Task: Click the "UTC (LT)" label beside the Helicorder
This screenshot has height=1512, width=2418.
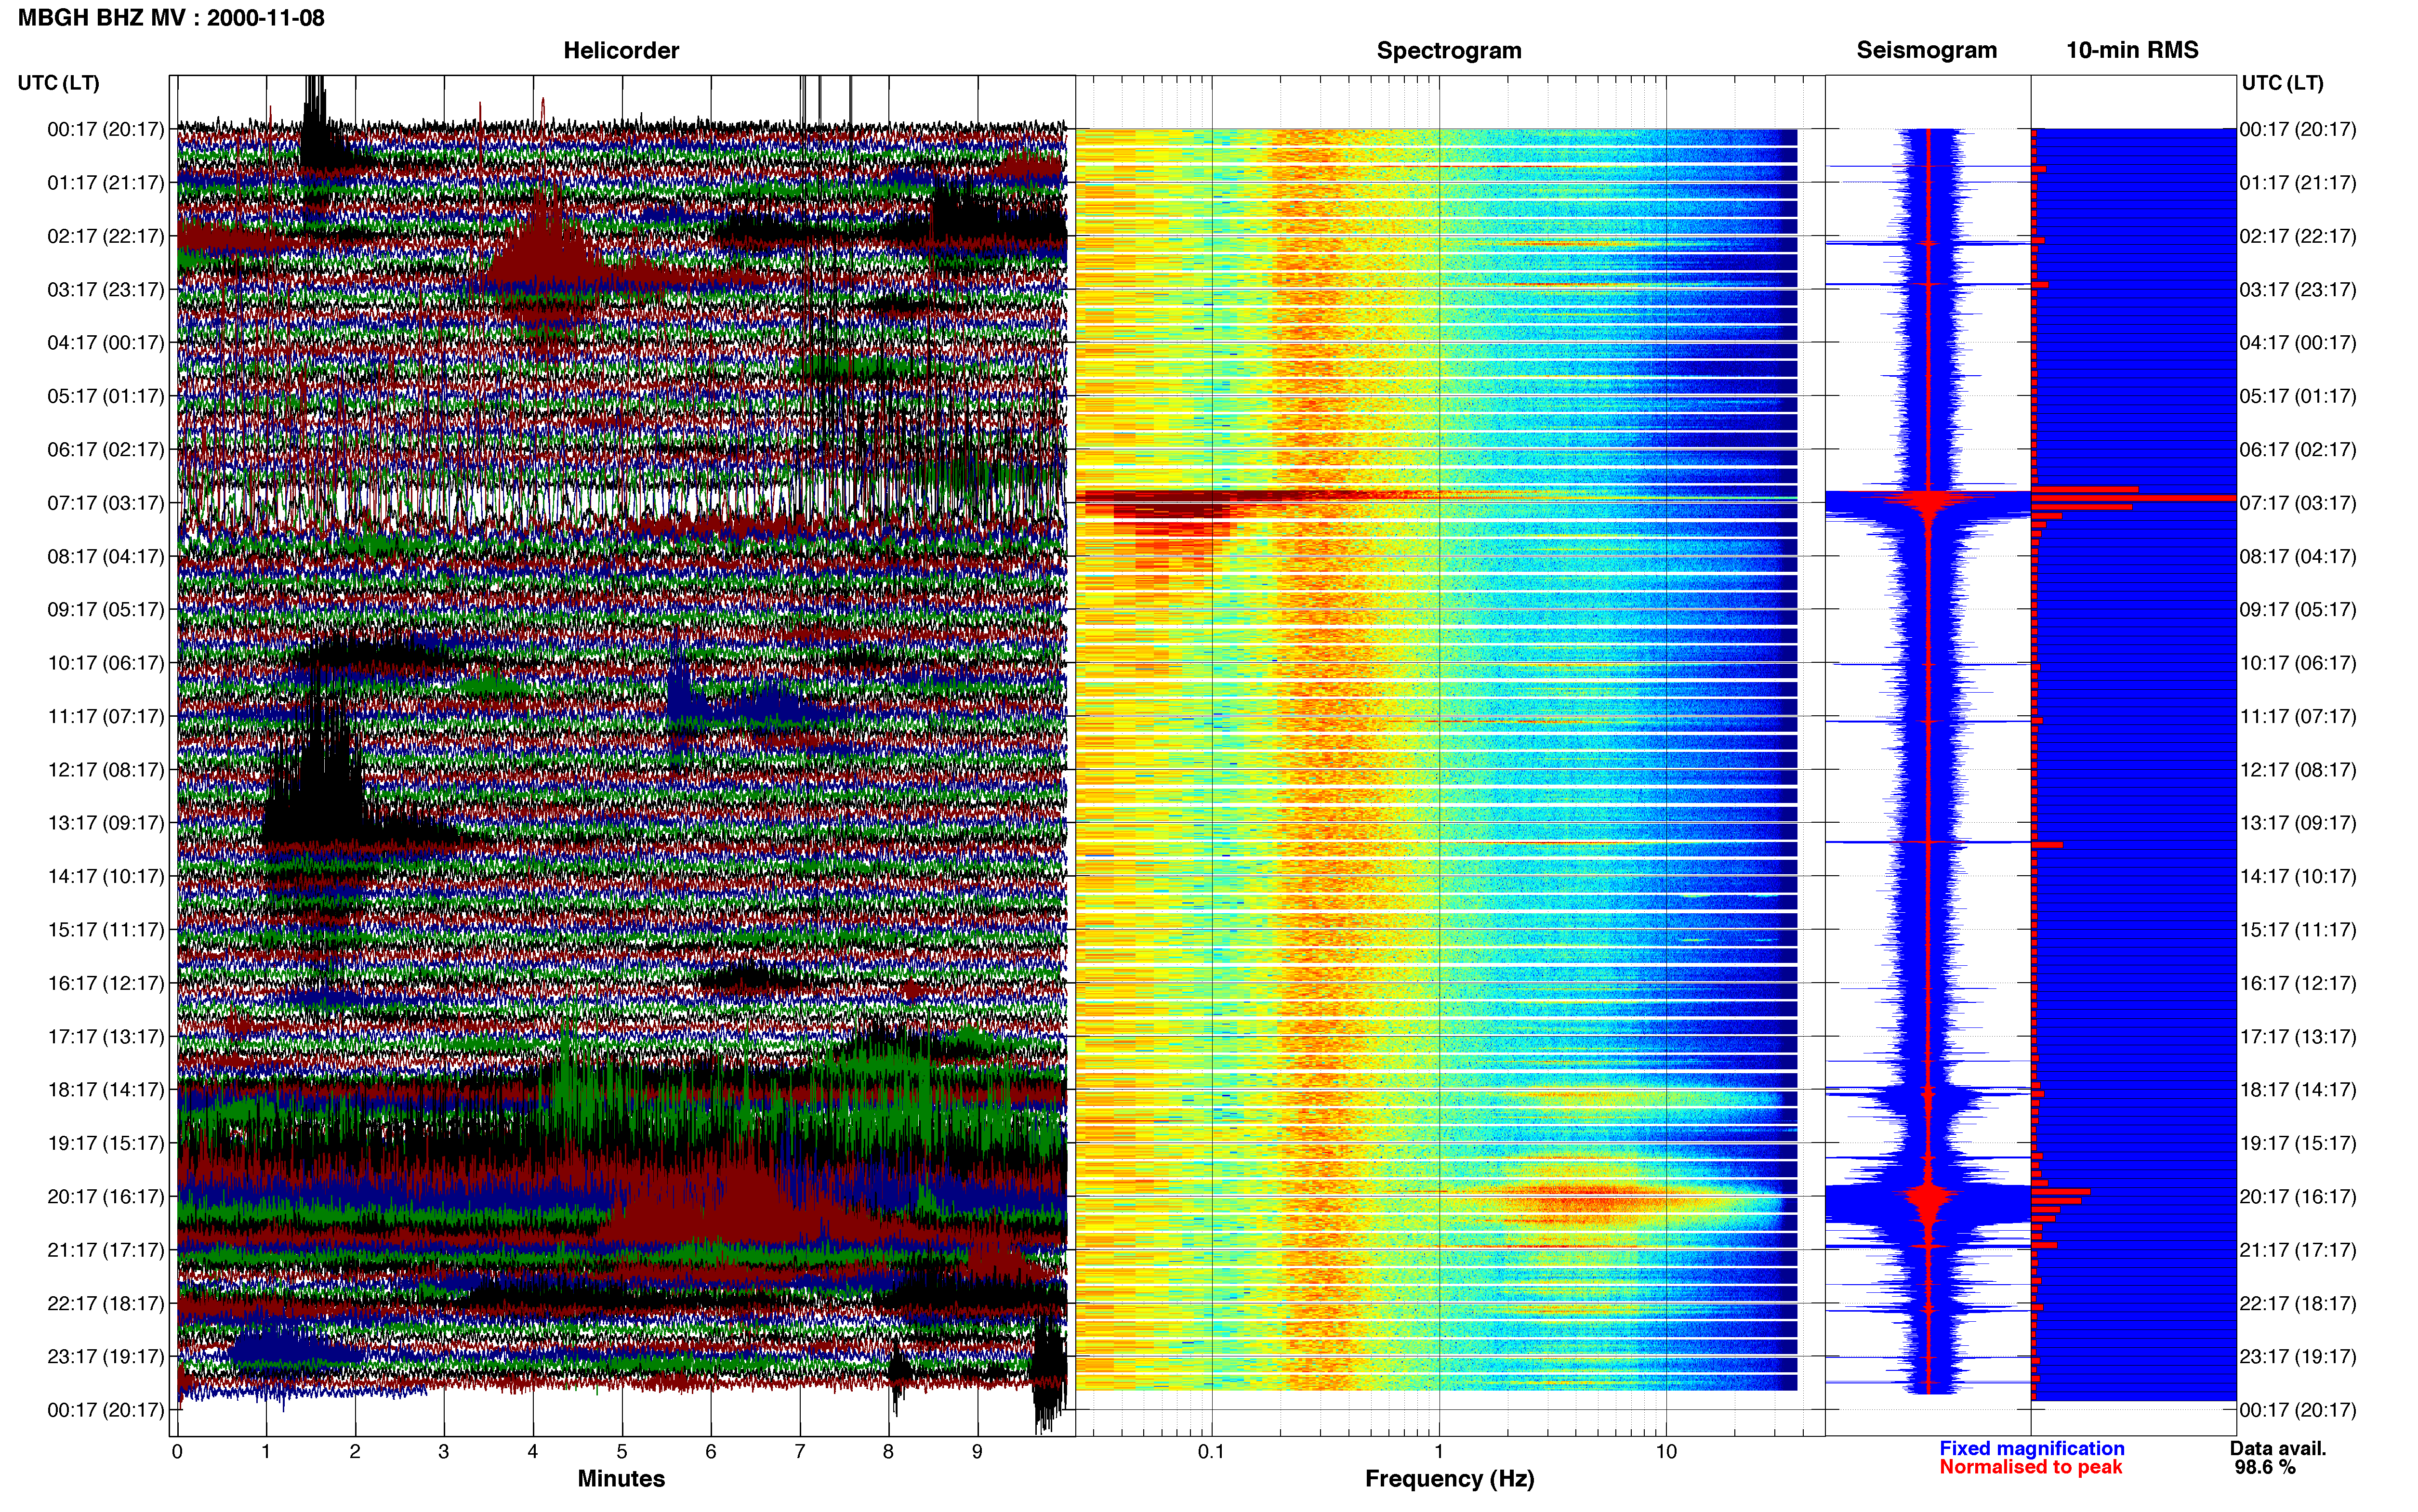Action: pos(58,83)
